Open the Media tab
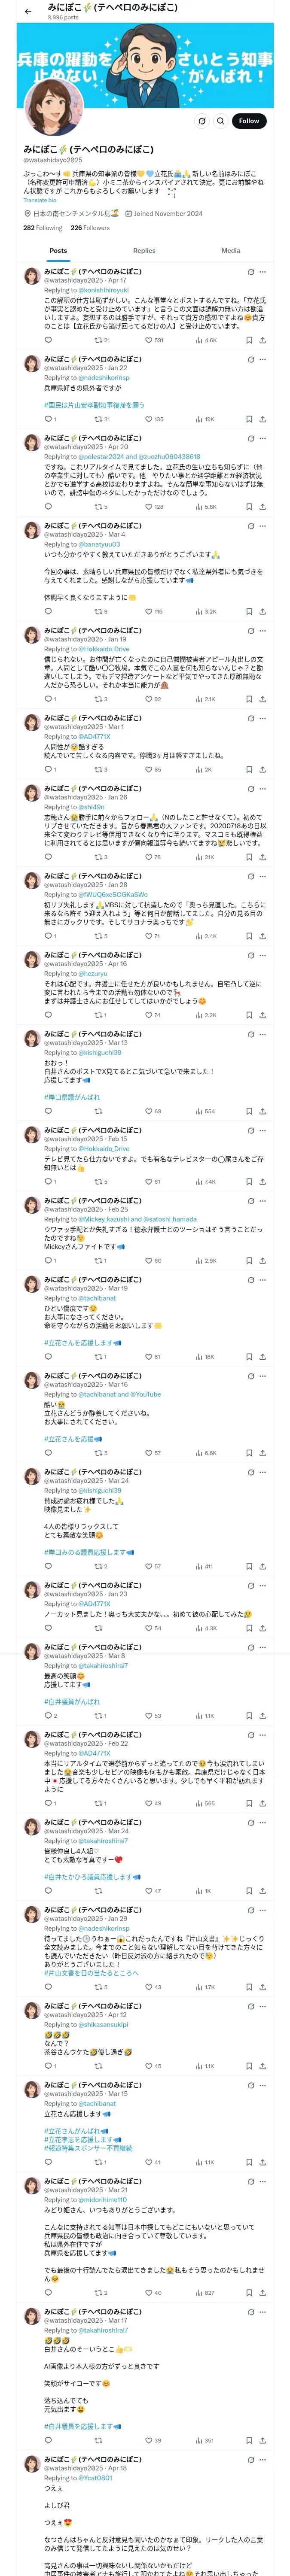The width and height of the screenshot is (290, 2576). [x=231, y=251]
